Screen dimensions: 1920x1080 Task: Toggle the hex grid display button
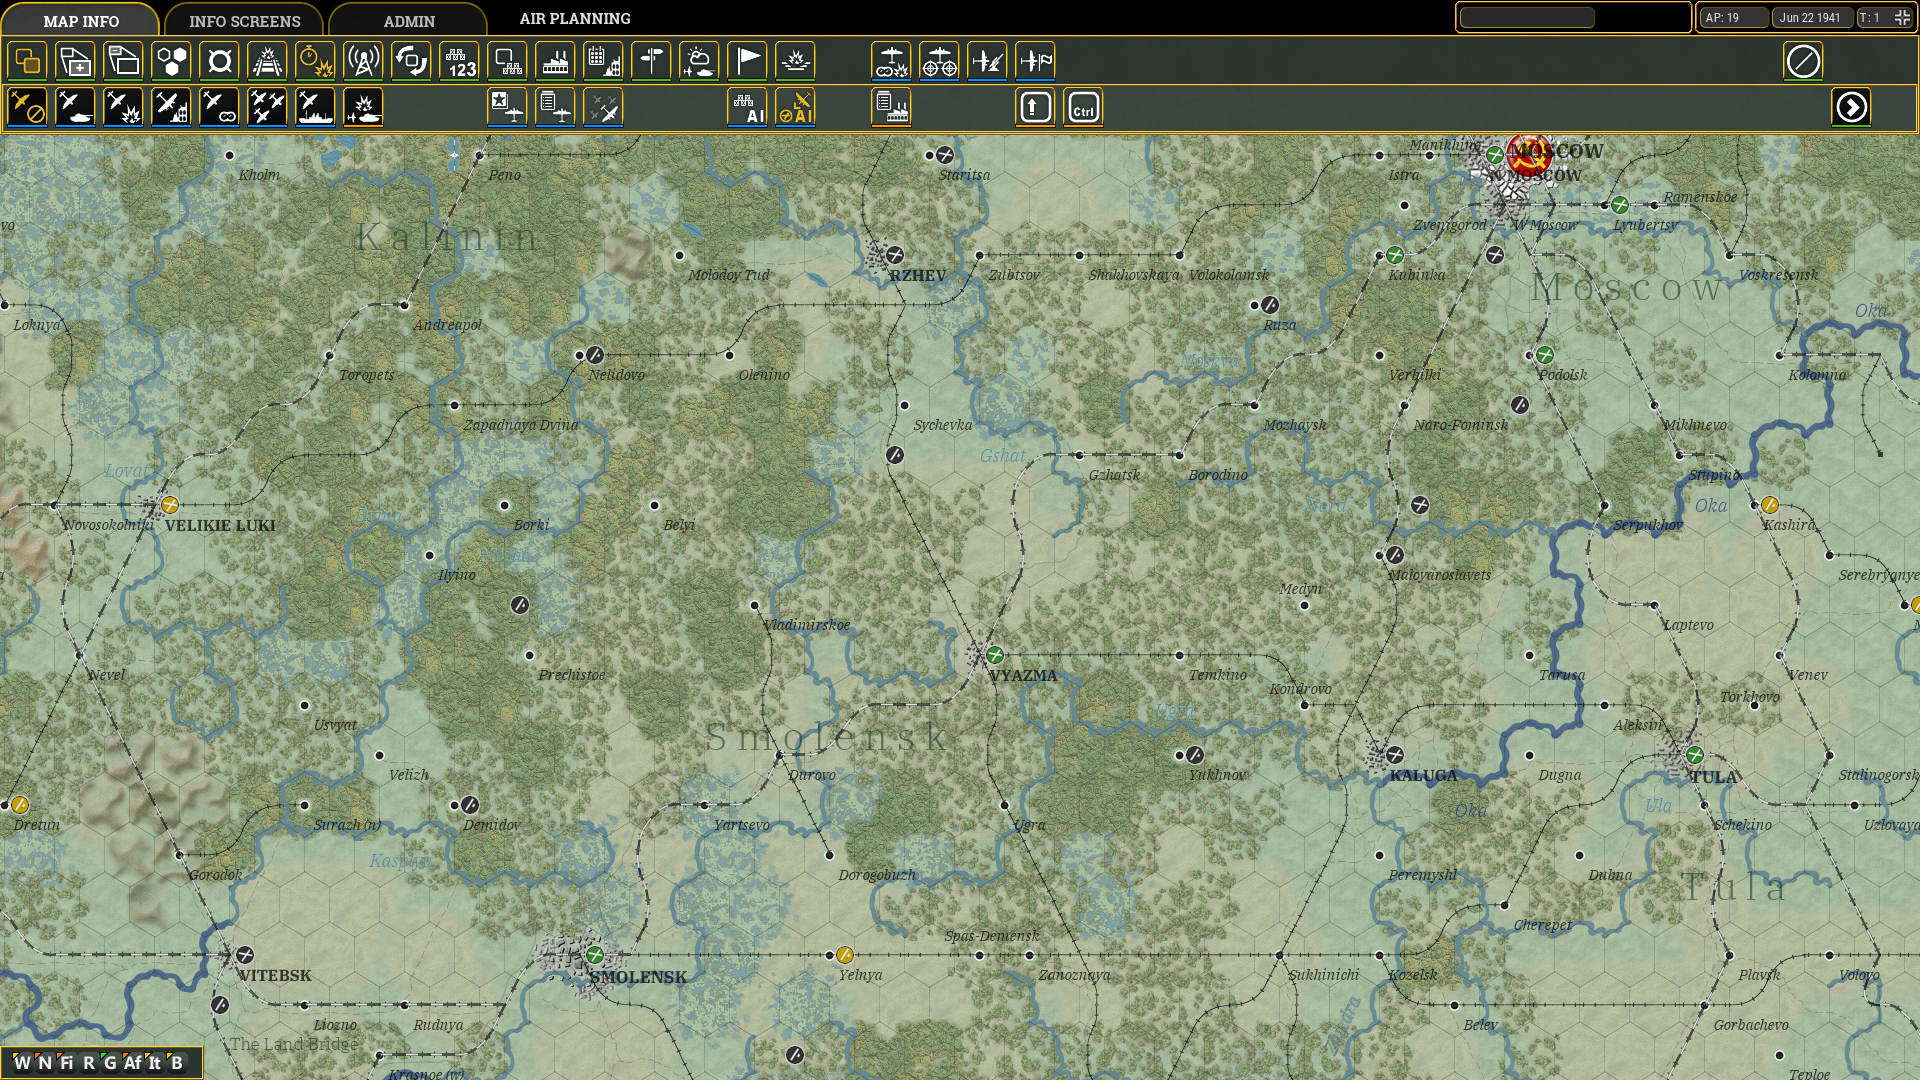point(171,61)
